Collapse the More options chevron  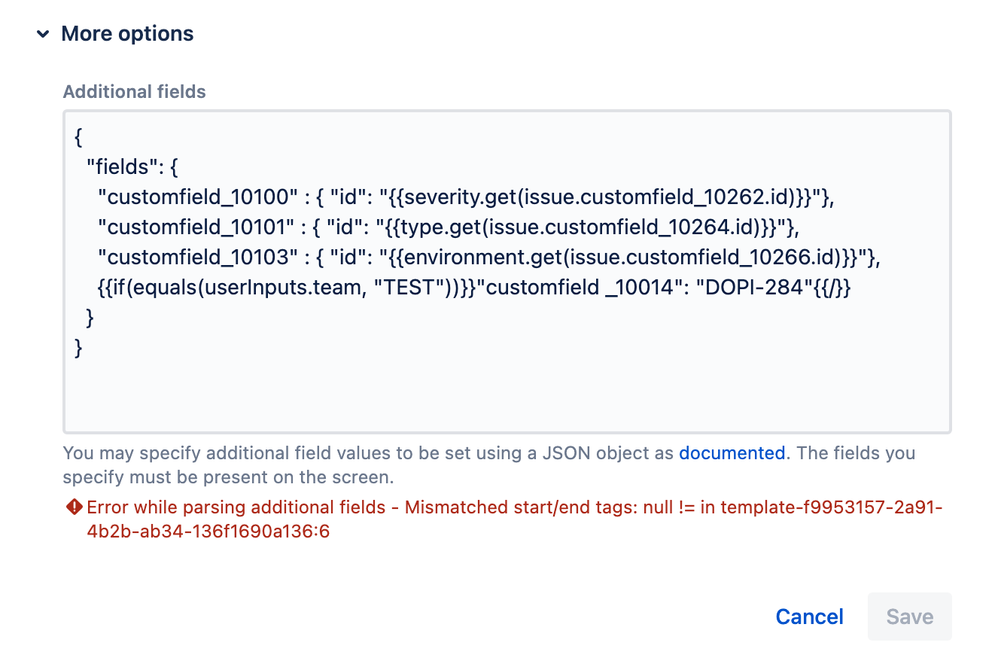(x=43, y=34)
